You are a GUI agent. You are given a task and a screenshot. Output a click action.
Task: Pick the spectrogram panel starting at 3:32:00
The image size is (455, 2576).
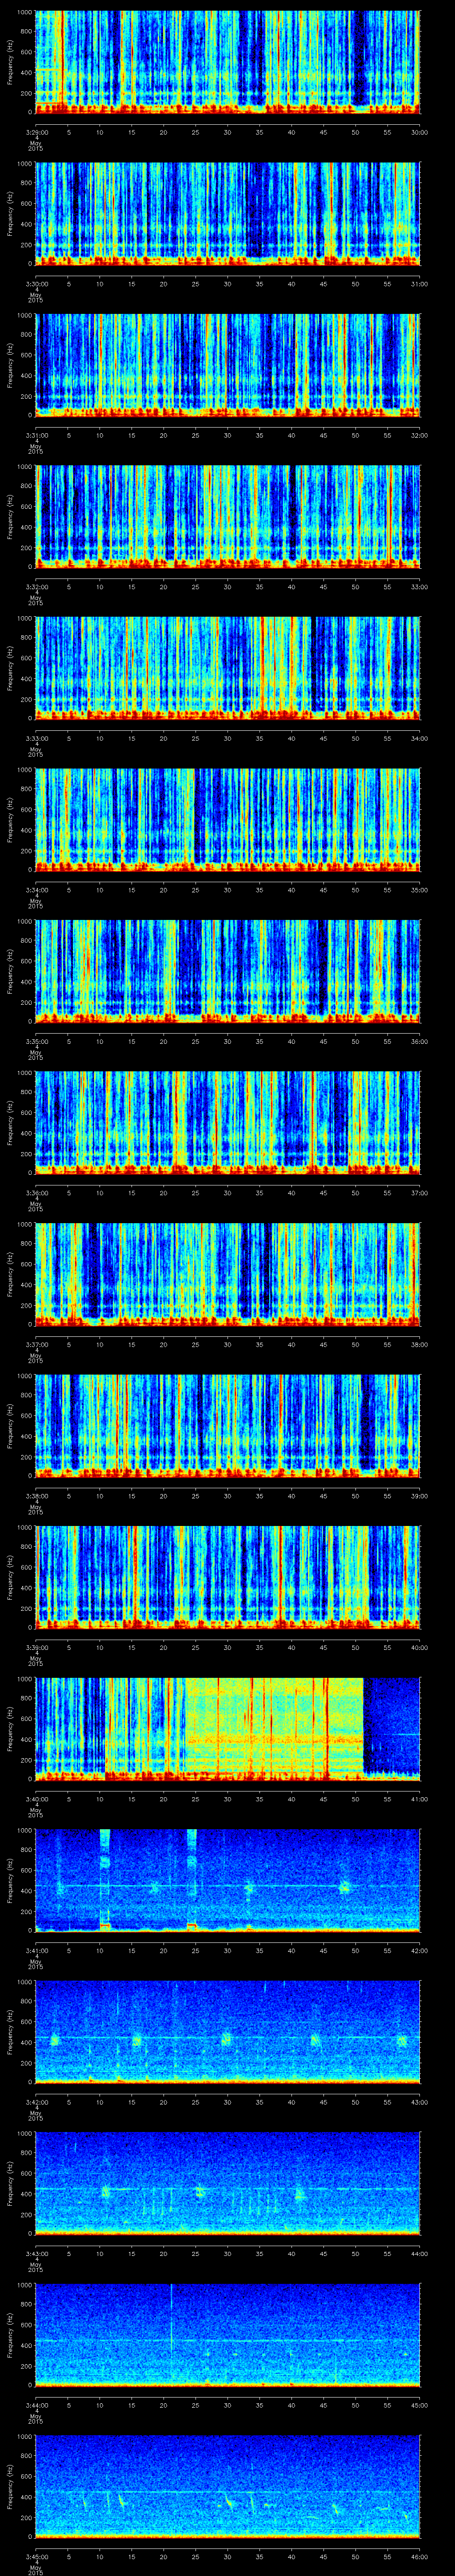pos(228,516)
